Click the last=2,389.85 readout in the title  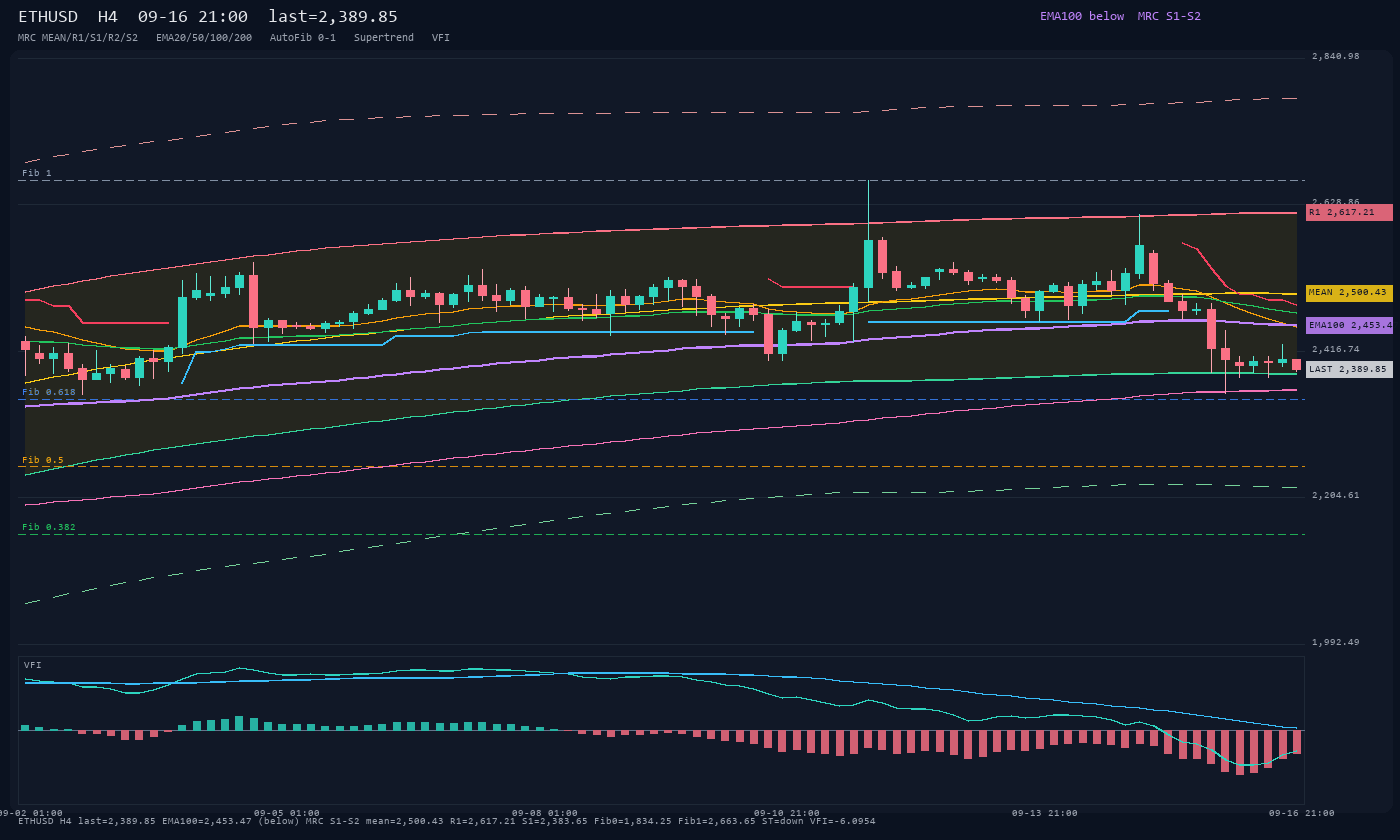pos(333,17)
